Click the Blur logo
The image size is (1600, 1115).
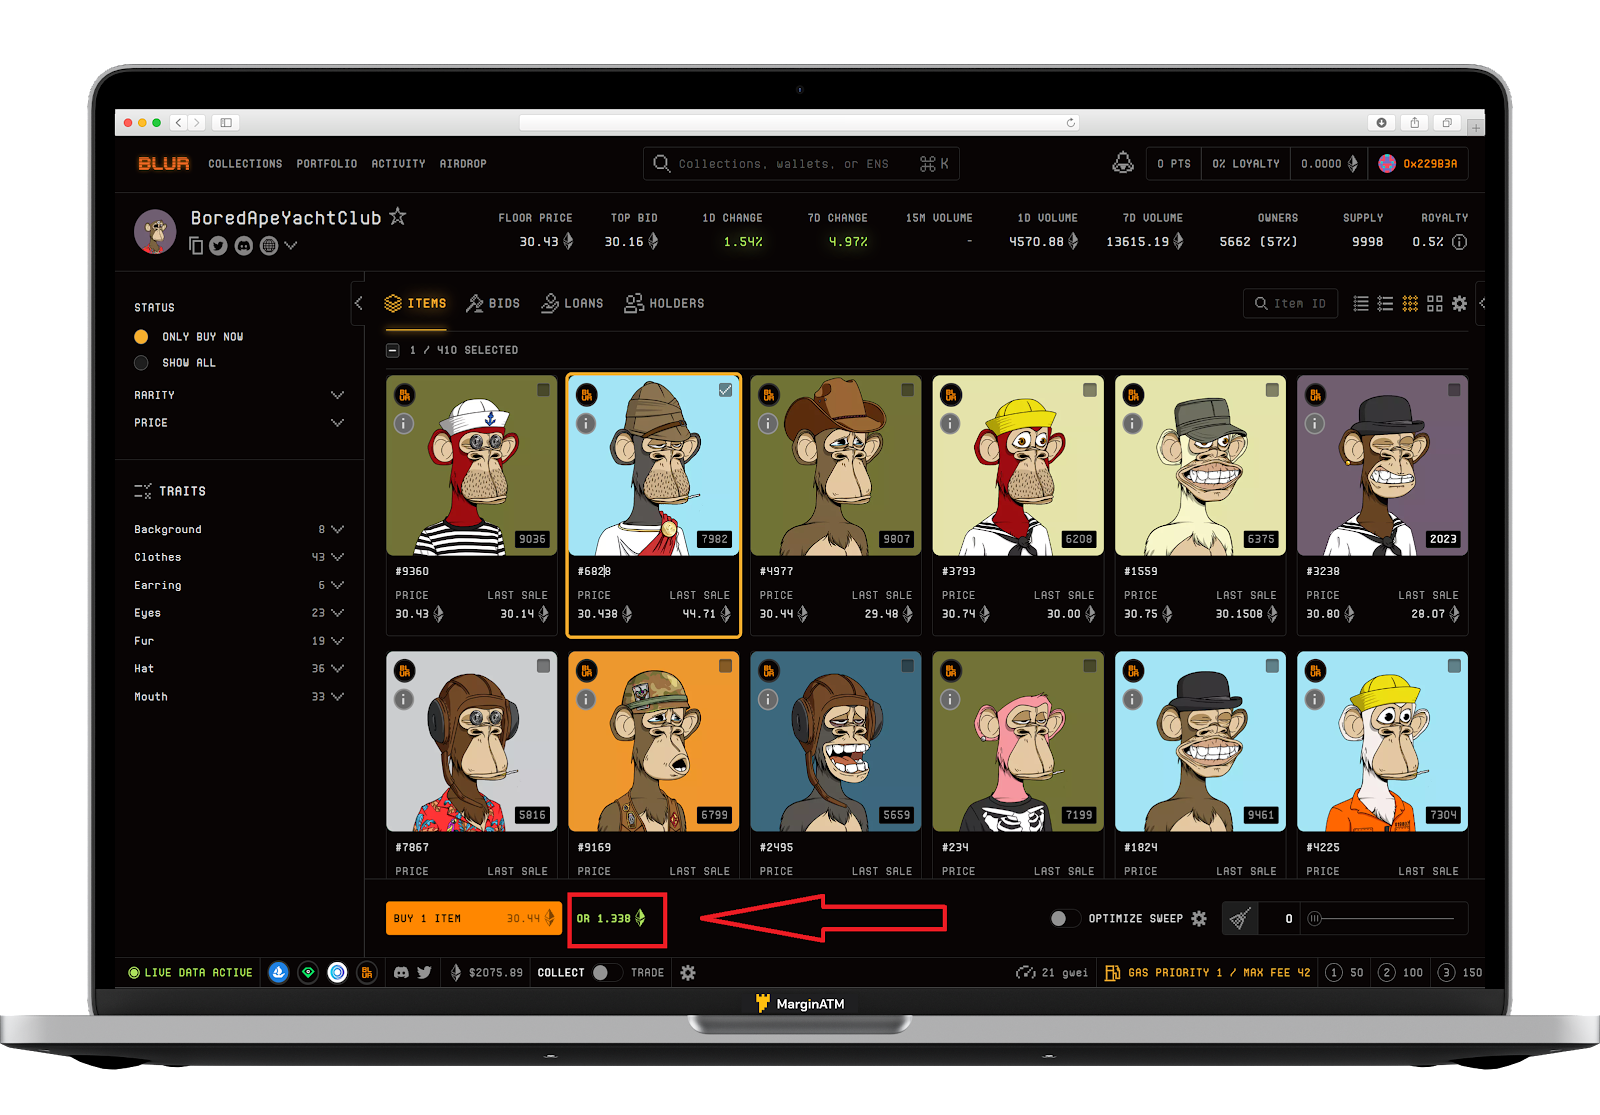[163, 163]
